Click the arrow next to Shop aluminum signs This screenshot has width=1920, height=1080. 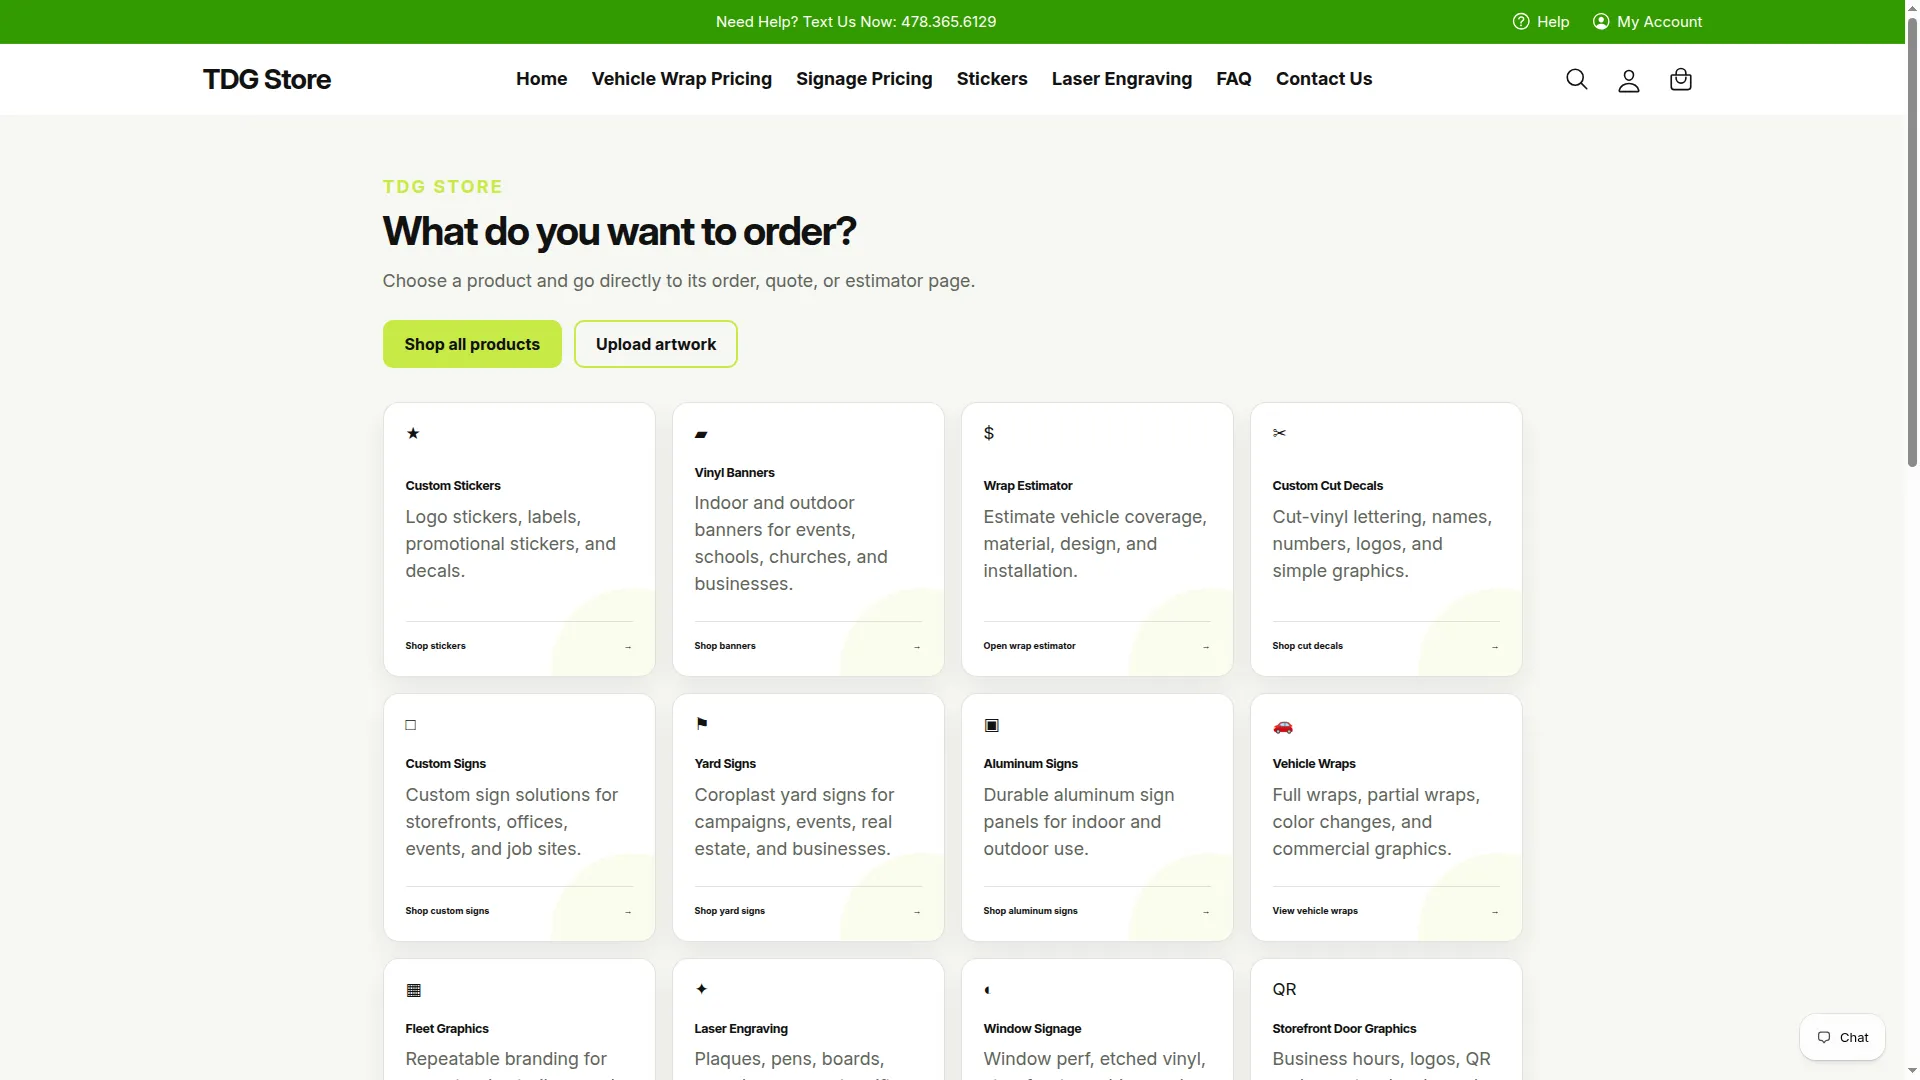pyautogui.click(x=1206, y=912)
